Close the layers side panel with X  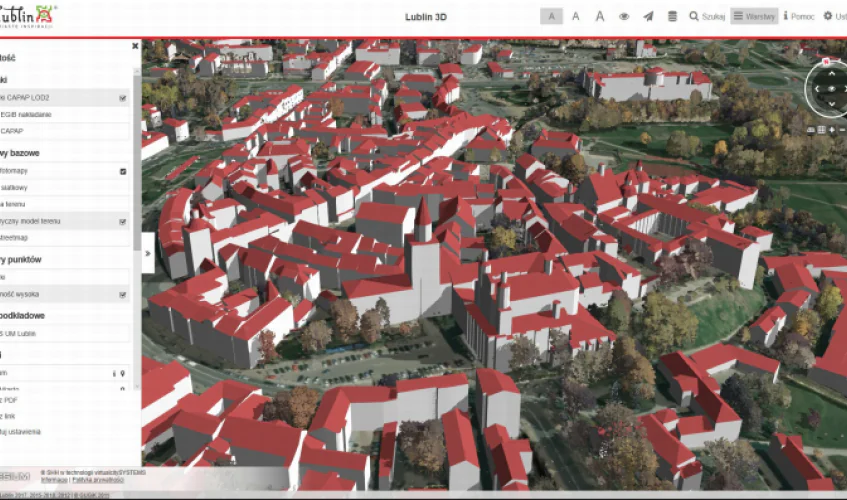pyautogui.click(x=135, y=46)
